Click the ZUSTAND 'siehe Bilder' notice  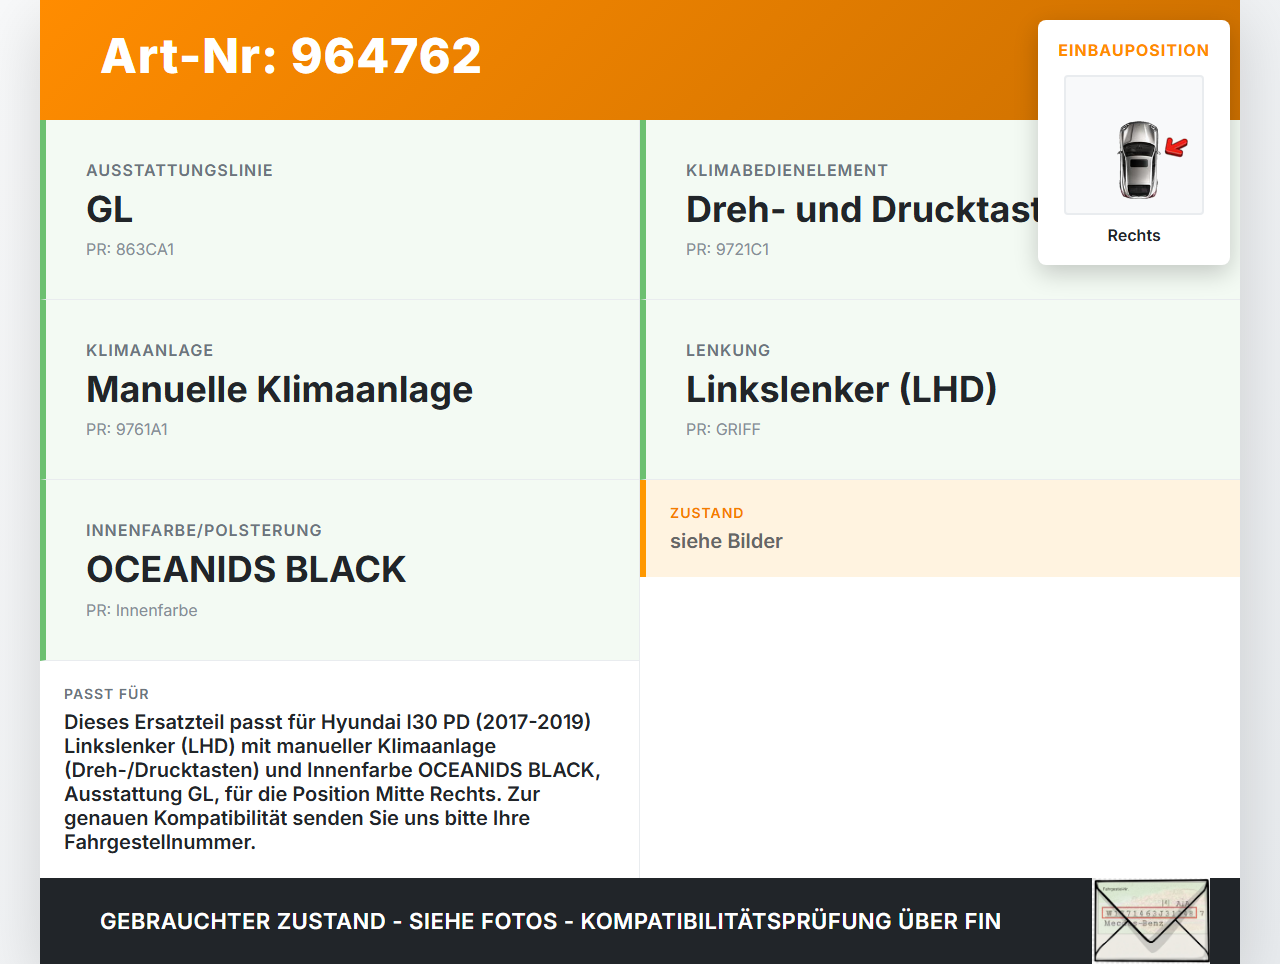[x=726, y=541]
